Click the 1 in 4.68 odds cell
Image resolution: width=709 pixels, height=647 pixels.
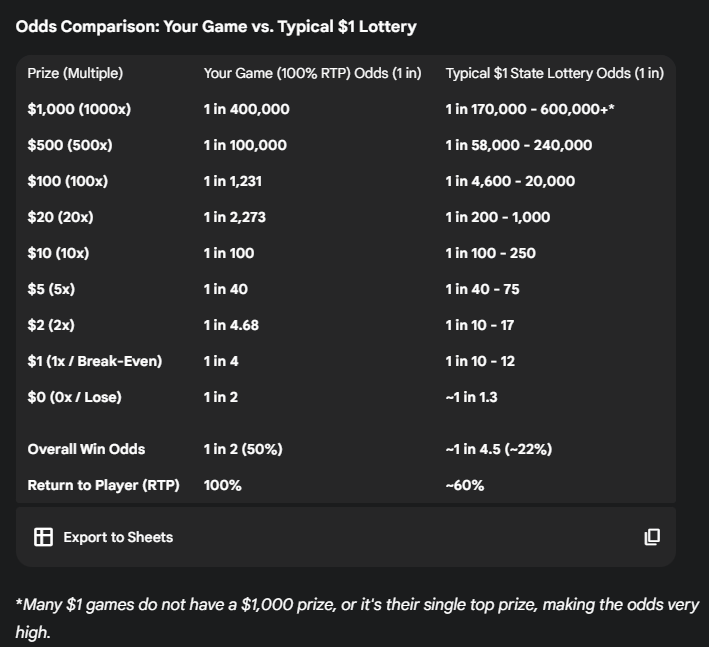(232, 325)
